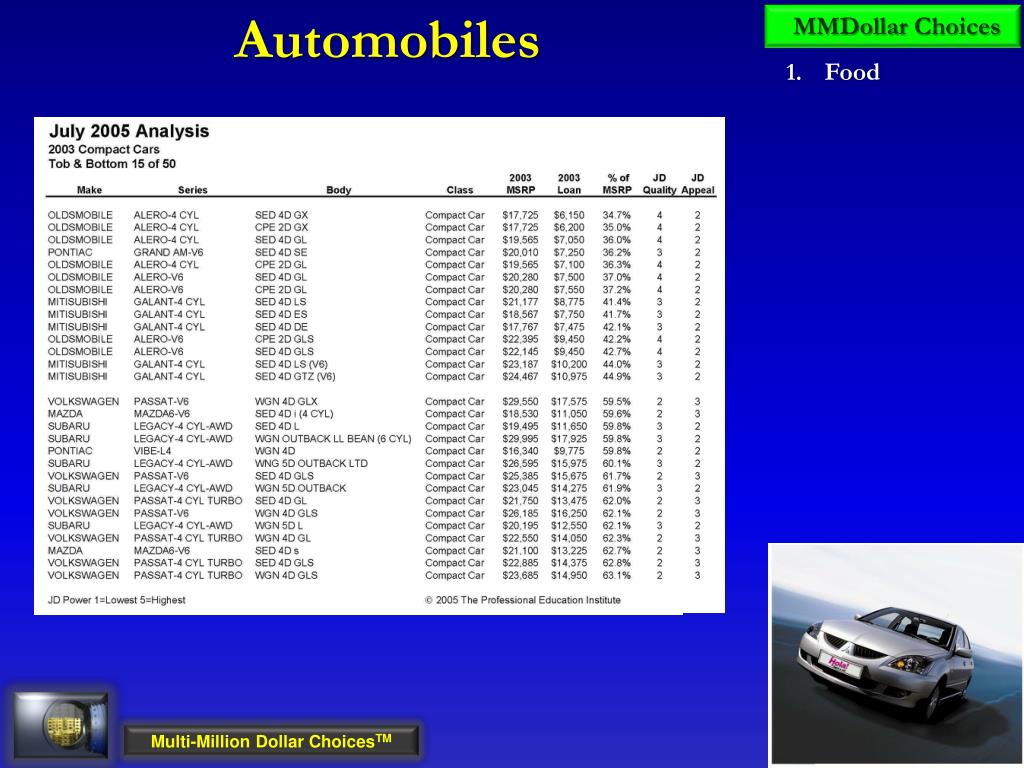This screenshot has height=768, width=1024.
Task: Select the $24,467 MSRP value
Action: click(x=520, y=376)
